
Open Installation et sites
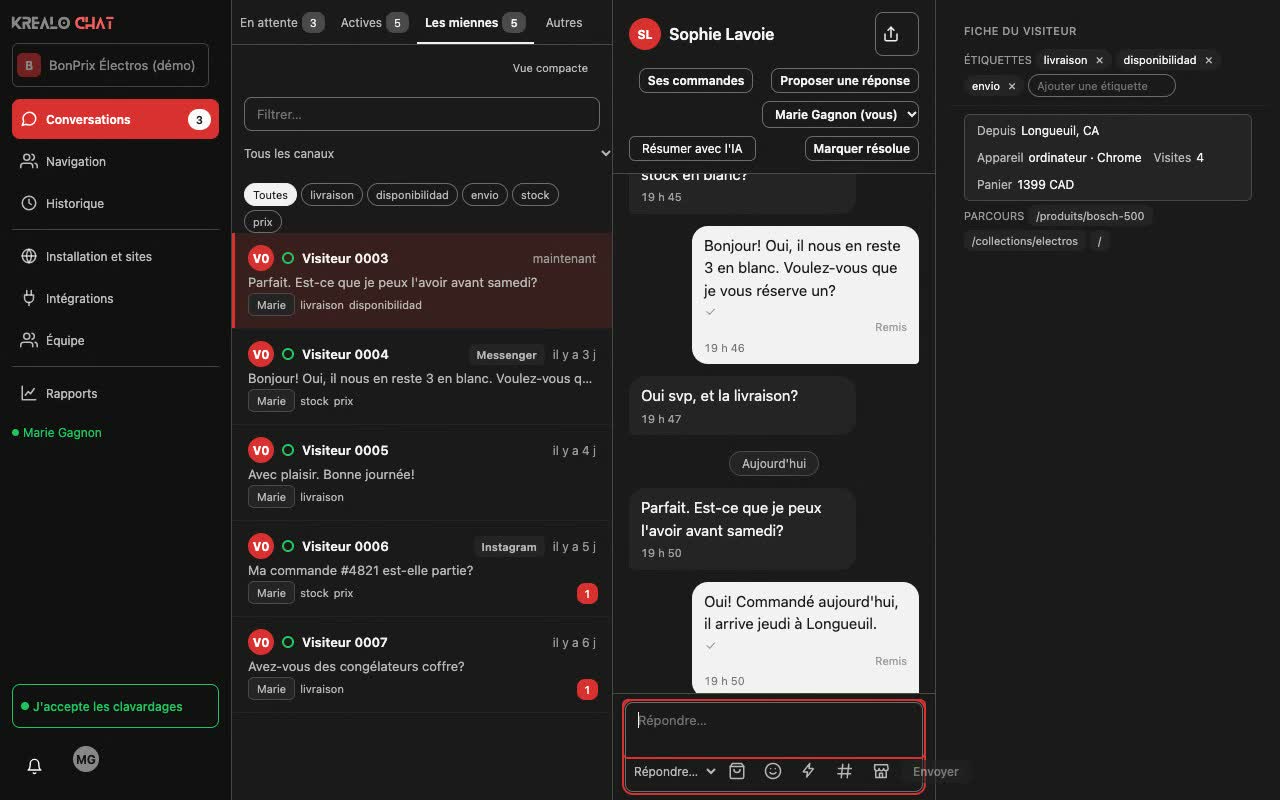point(115,256)
